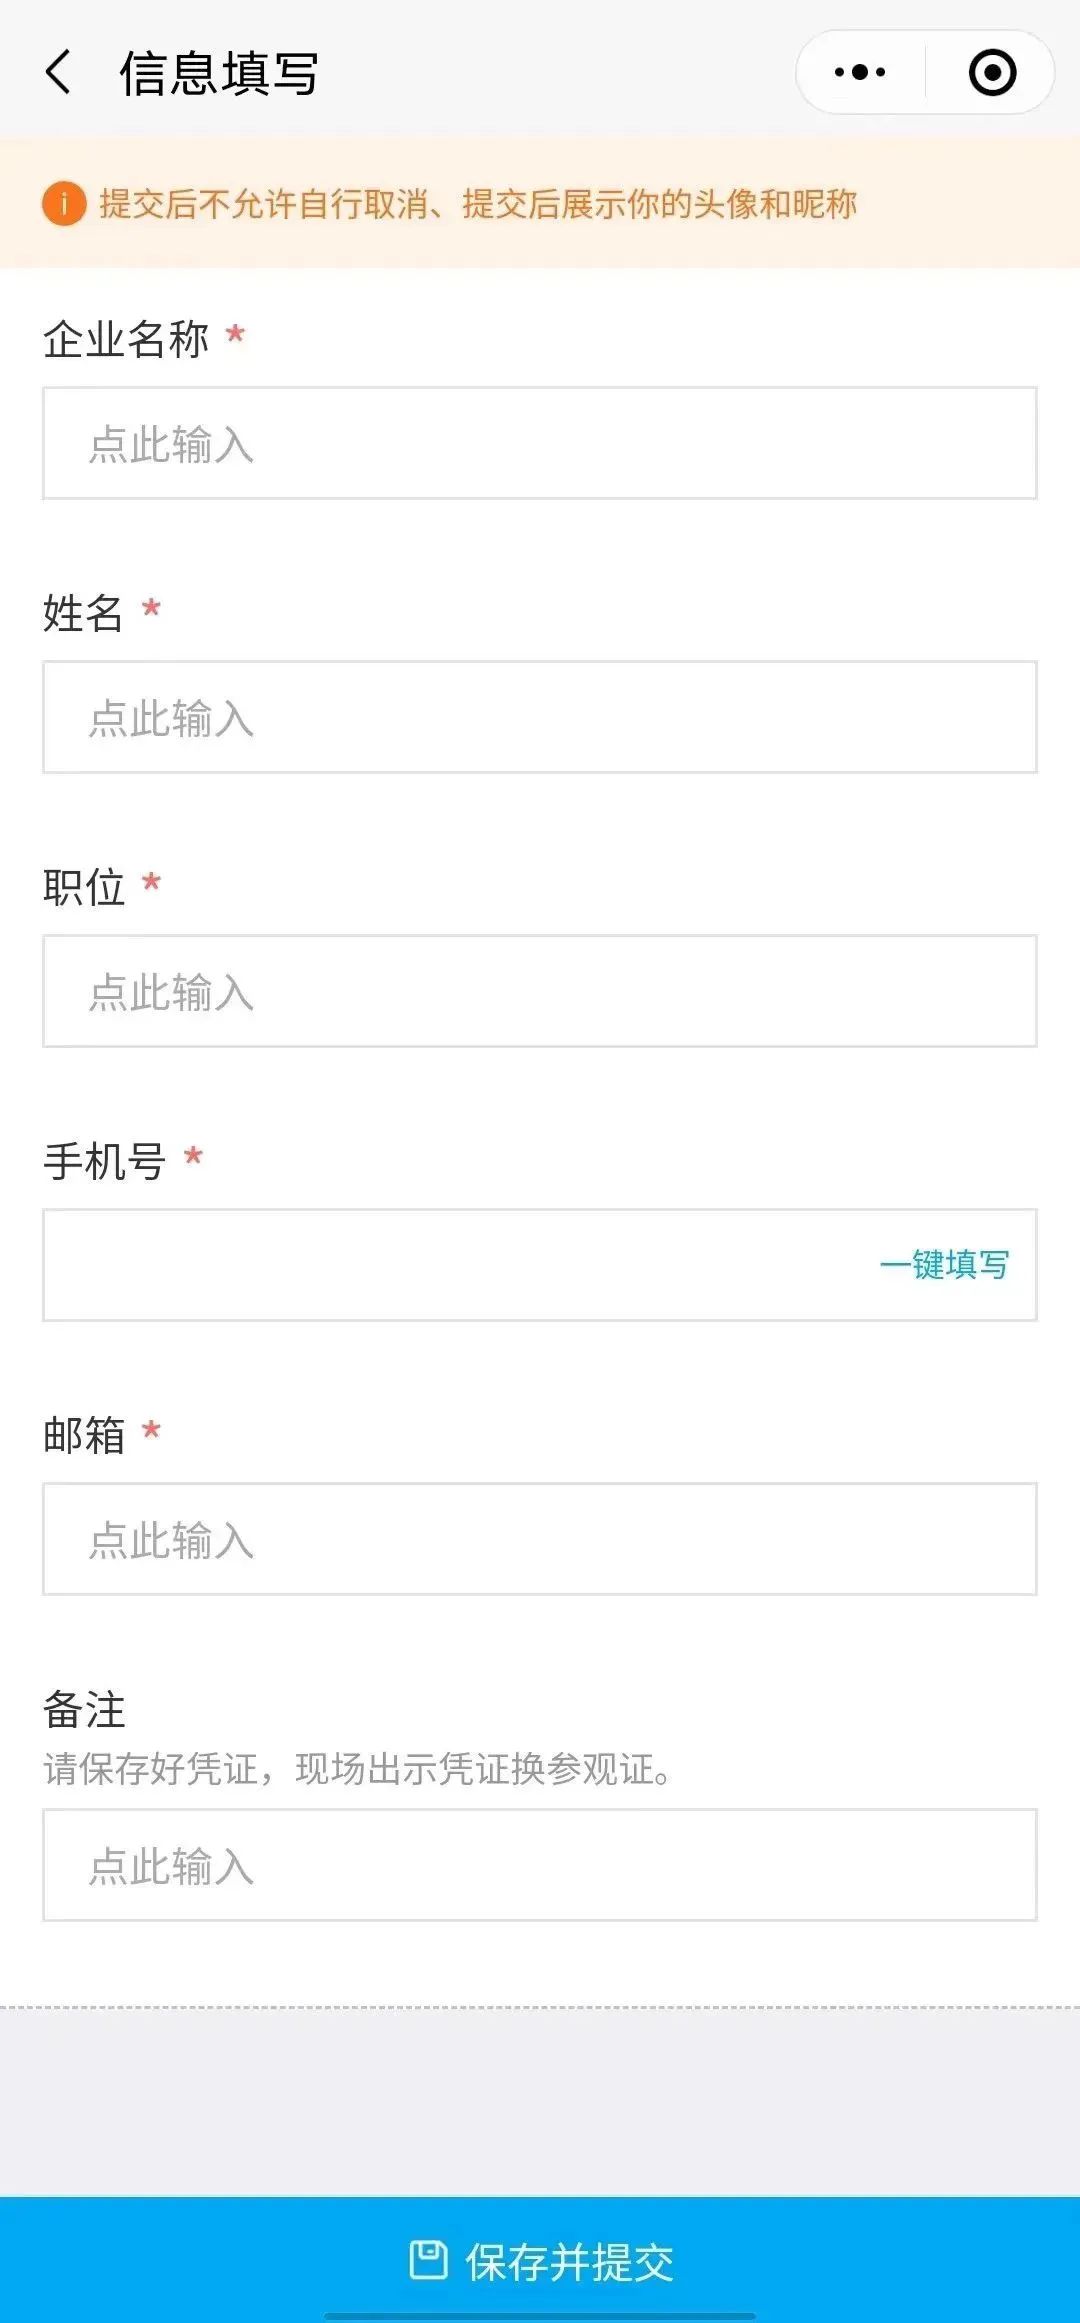Focus the 邮箱 input field
This screenshot has width=1080, height=2323.
[540, 1539]
